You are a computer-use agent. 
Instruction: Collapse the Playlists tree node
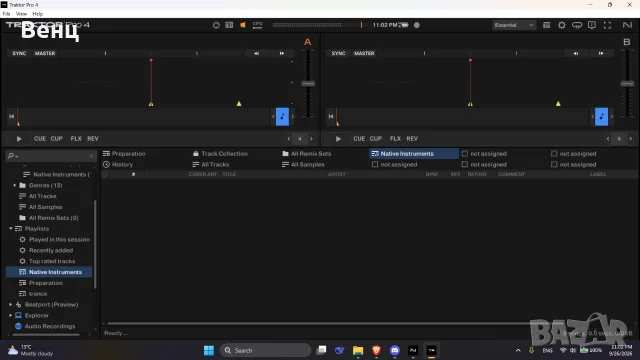[x=11, y=229]
